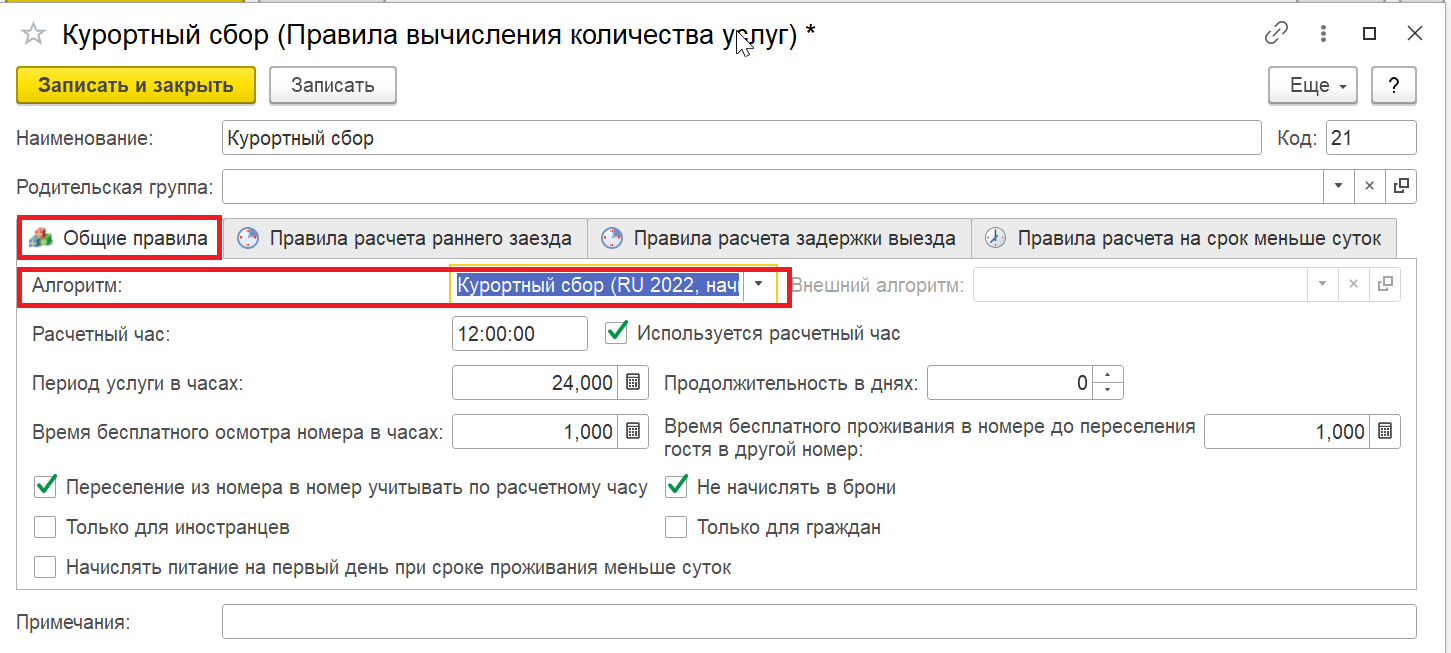Click the Продолжительность в днях number field
This screenshot has width=1451, height=653.
pyautogui.click(x=1010, y=382)
